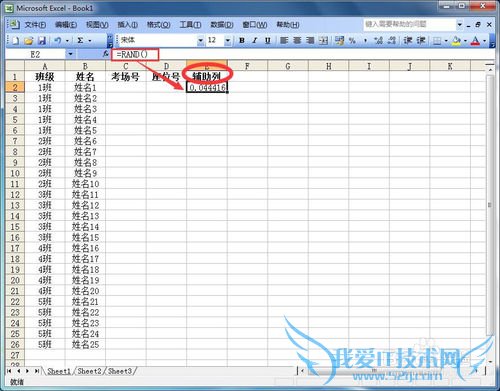Switch to Sheet1 tab
Image resolution: width=500 pixels, height=391 pixels.
click(x=59, y=371)
